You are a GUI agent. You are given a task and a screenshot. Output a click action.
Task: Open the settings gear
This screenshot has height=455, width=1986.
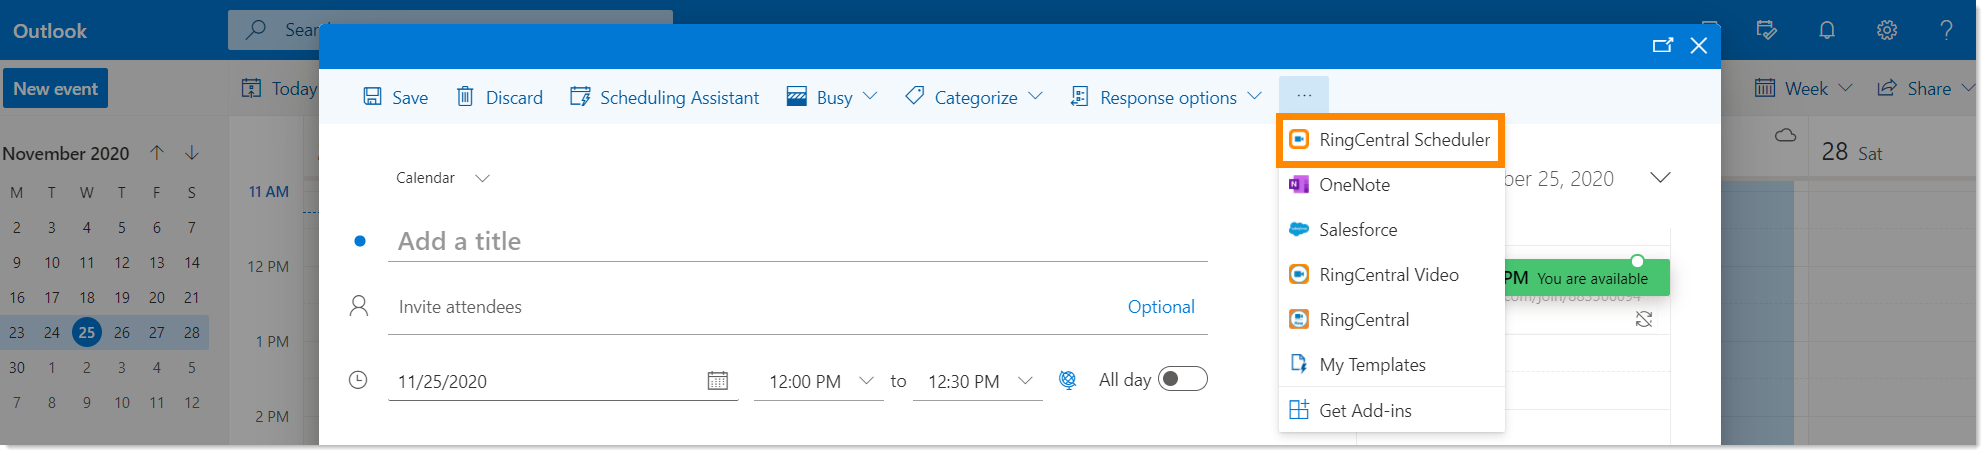tap(1886, 30)
